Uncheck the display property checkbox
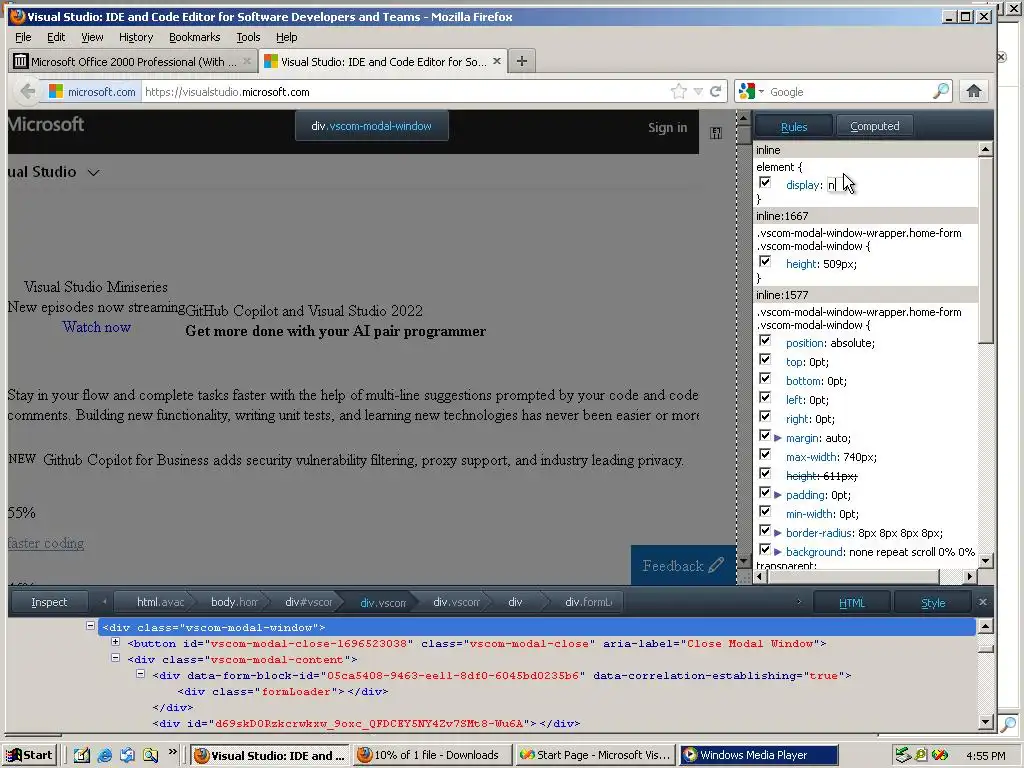This screenshot has height=768, width=1024. [765, 183]
